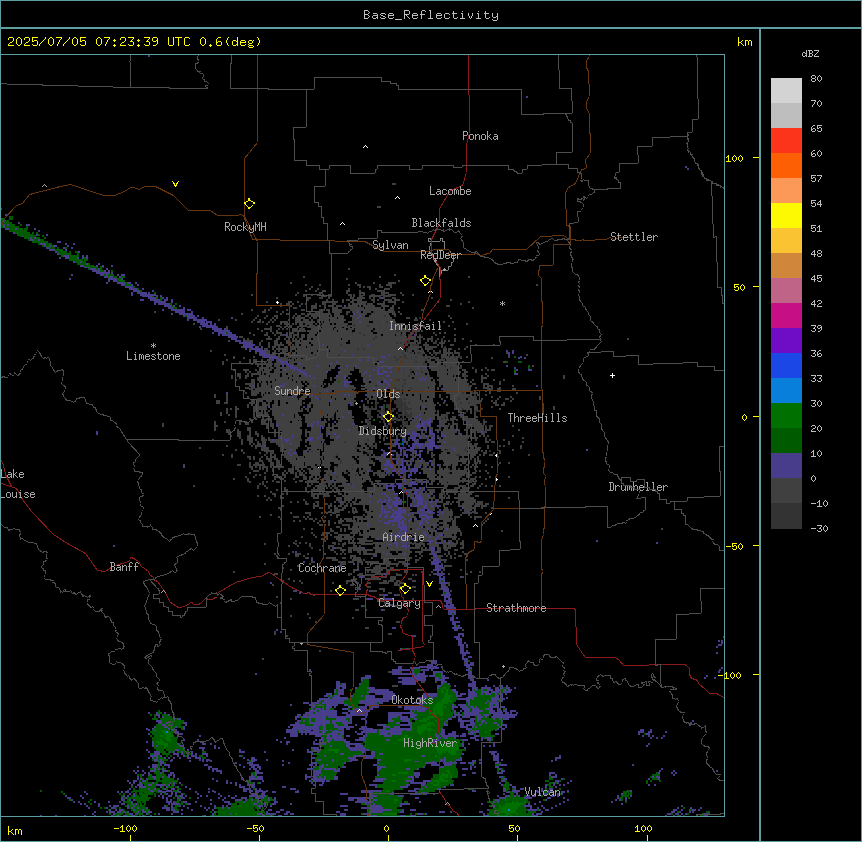862x842 pixels.
Task: Click the Sundre town label
Action: [x=292, y=391]
